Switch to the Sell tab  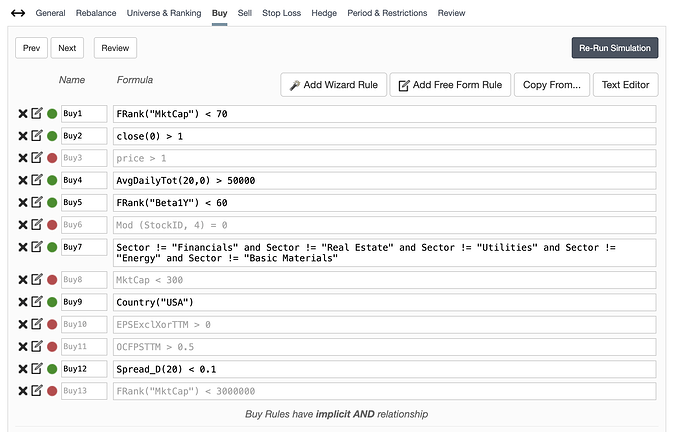click(245, 13)
